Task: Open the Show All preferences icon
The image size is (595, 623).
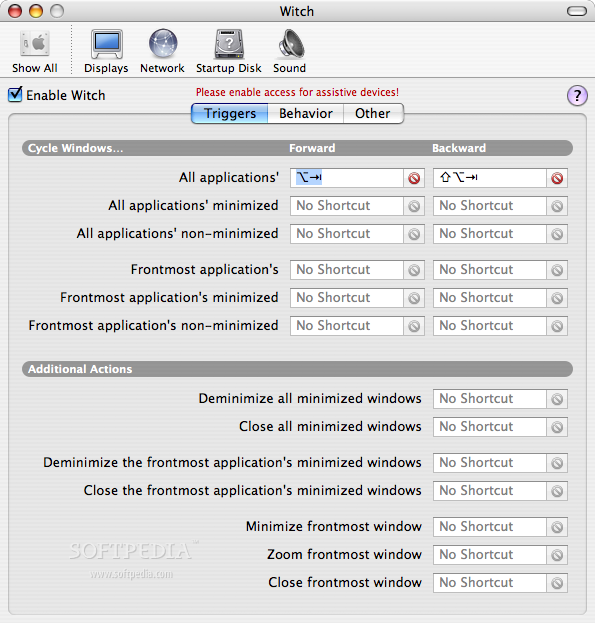Action: click(x=35, y=51)
